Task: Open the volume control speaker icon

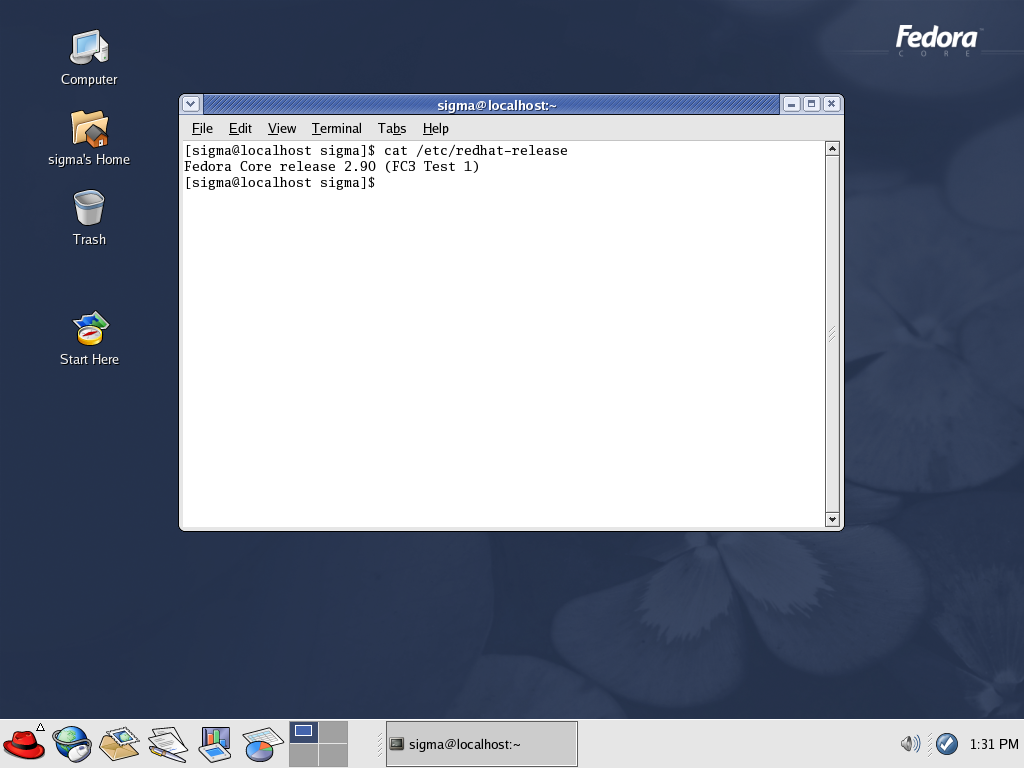Action: click(x=910, y=743)
